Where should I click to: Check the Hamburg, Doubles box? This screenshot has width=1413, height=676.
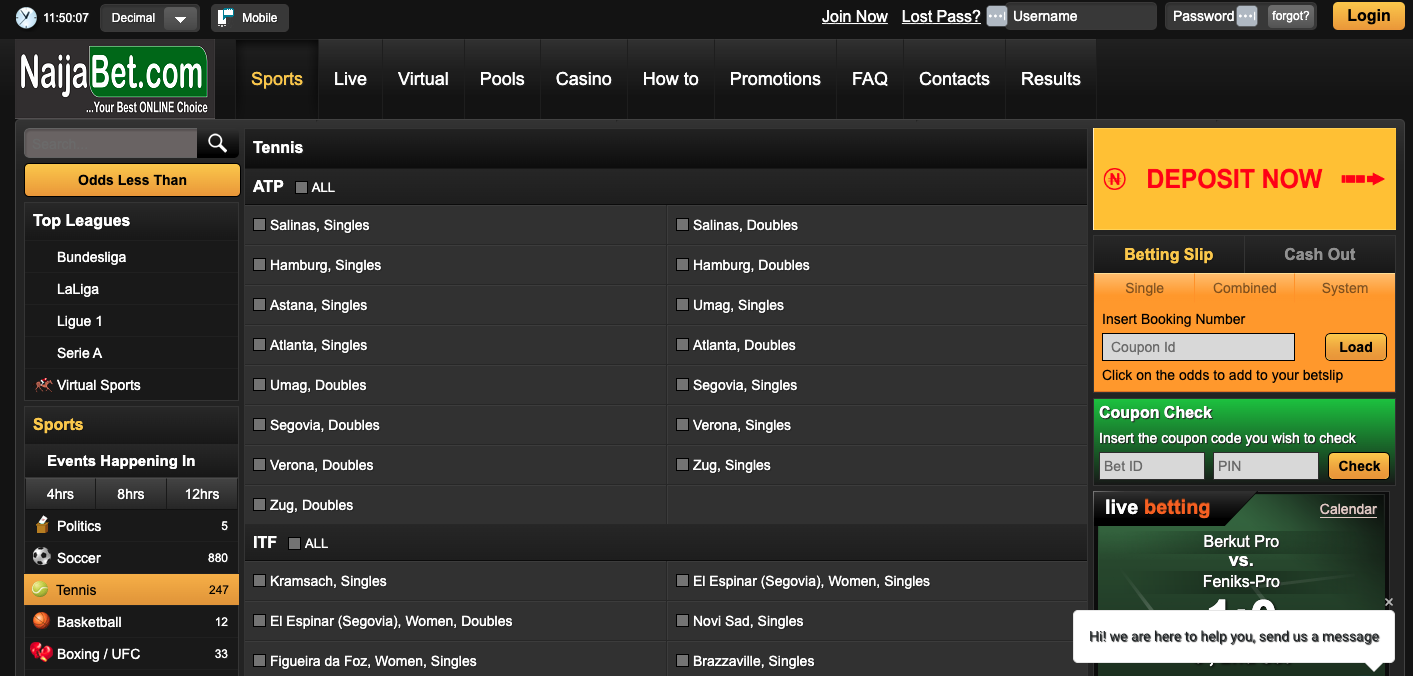pos(683,264)
